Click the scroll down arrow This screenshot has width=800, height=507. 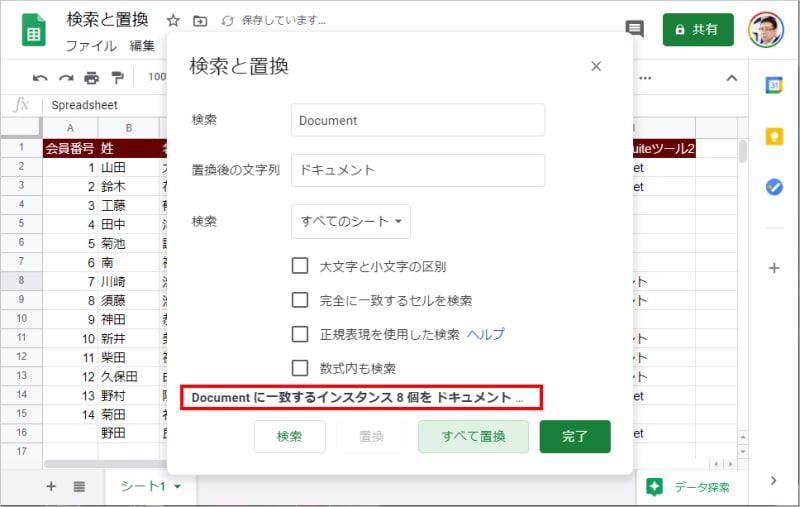pos(742,451)
